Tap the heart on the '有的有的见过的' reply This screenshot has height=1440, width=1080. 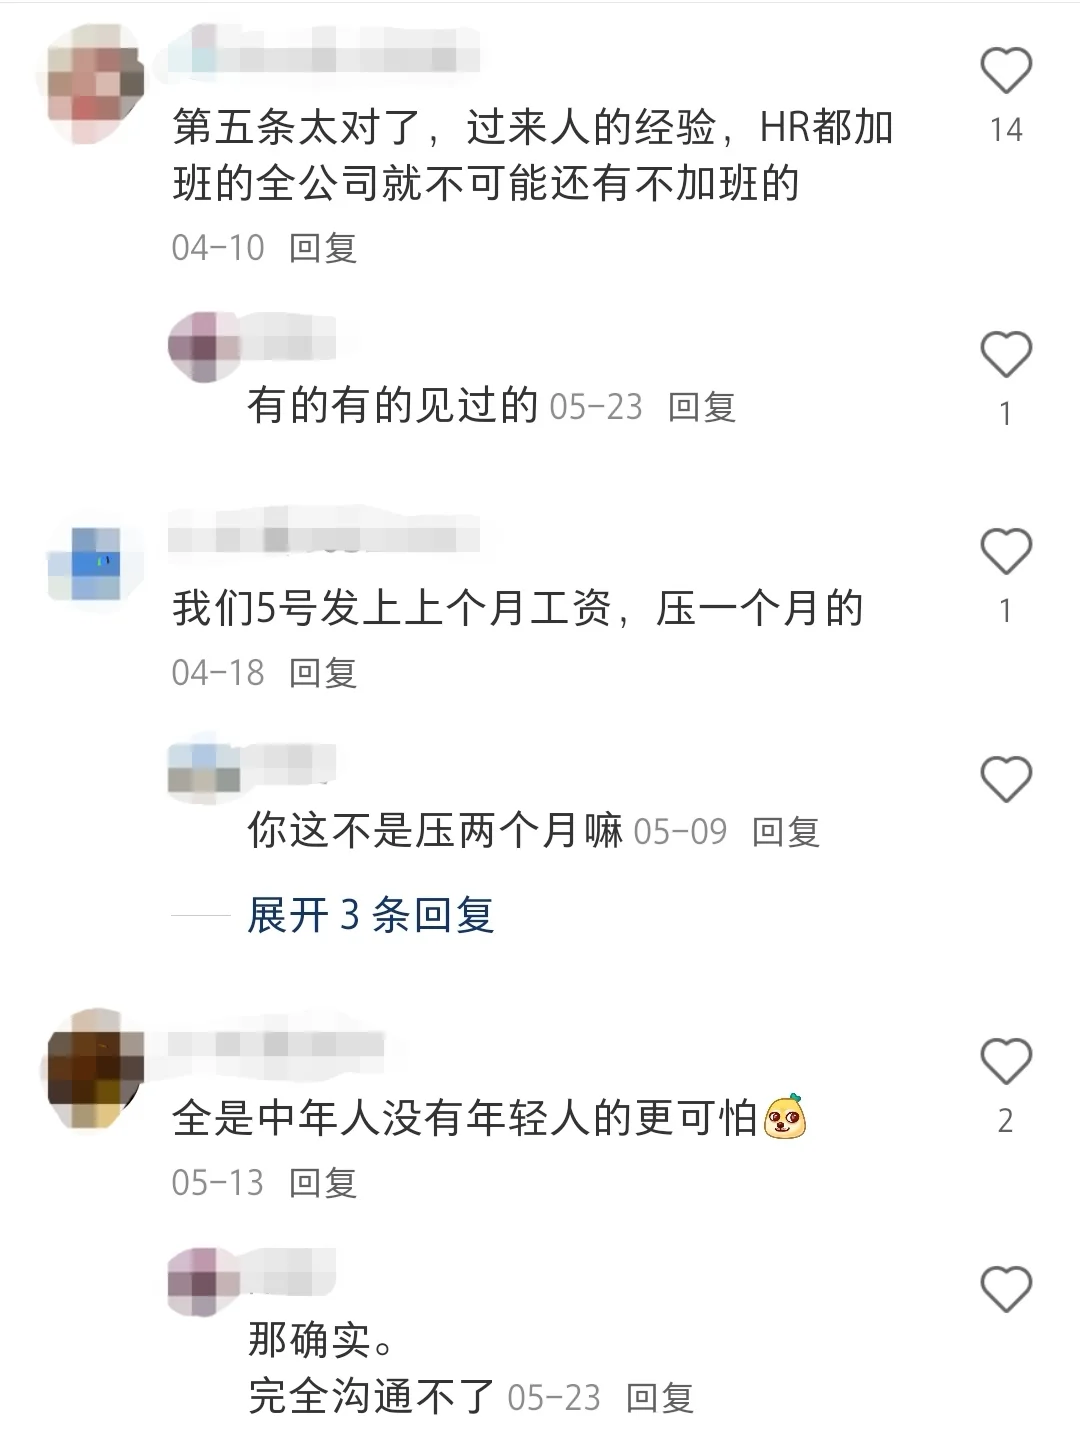(x=1005, y=355)
